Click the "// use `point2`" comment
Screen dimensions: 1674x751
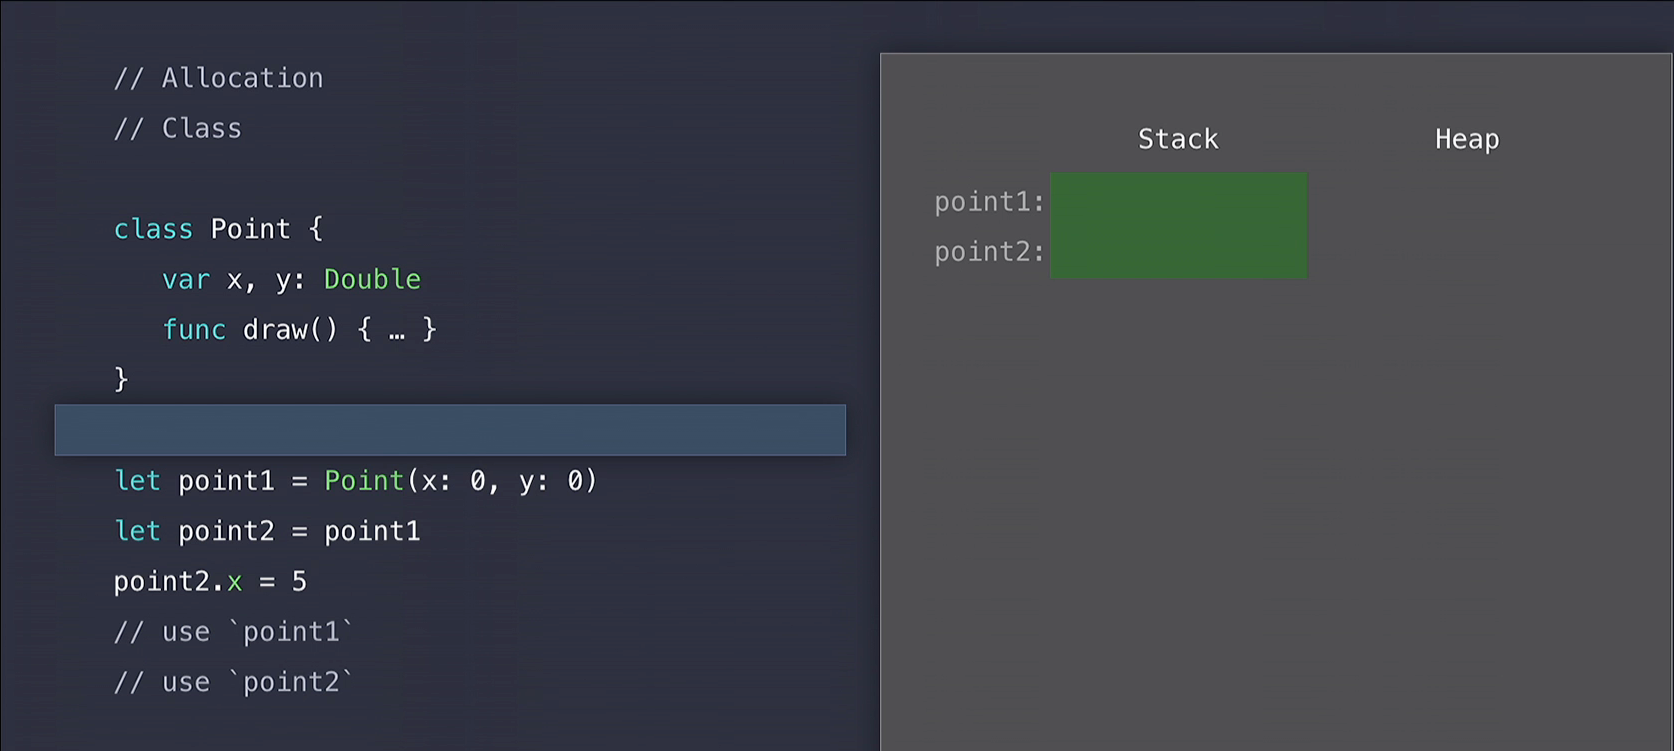(x=233, y=682)
